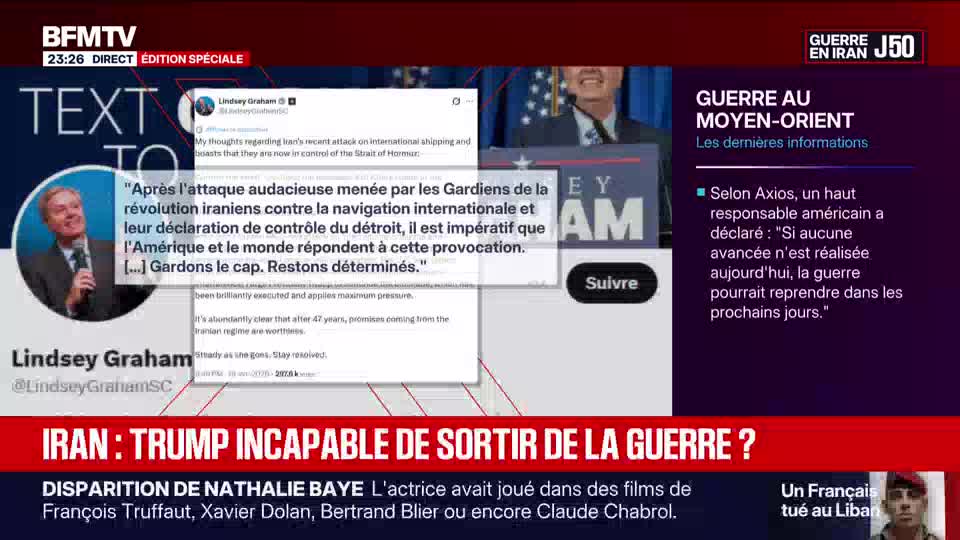Click the GUERRE AU MOYEN-ORIENT panel heading
This screenshot has width=960, height=540.
tap(775, 110)
